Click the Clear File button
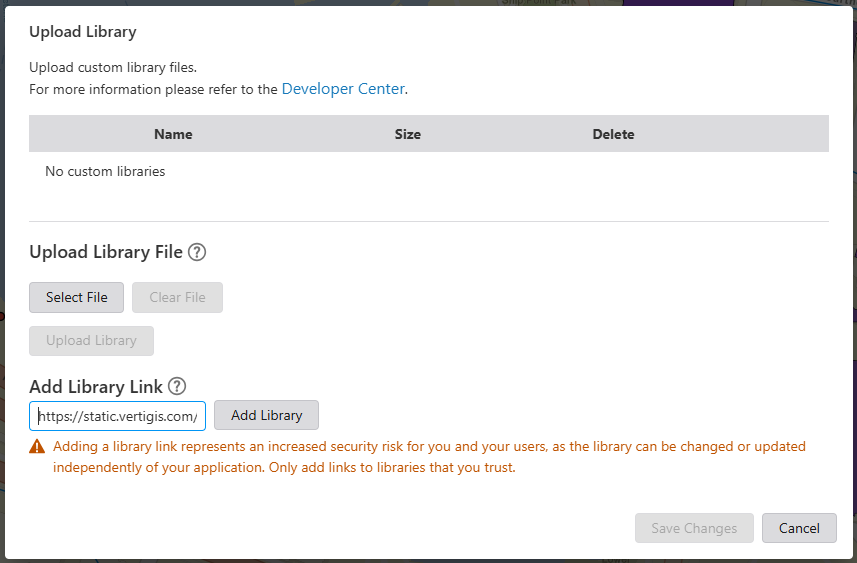Viewport: 857px width, 563px height. (177, 297)
